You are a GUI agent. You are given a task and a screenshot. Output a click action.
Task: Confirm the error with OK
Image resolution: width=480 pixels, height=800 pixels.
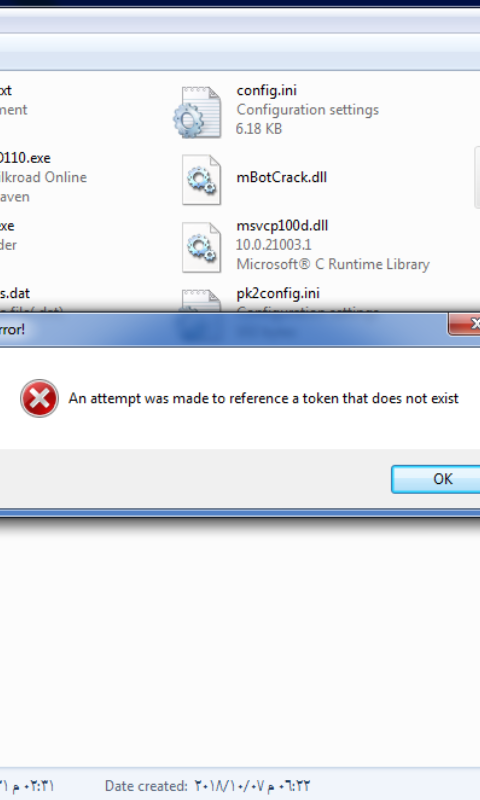pyautogui.click(x=436, y=479)
